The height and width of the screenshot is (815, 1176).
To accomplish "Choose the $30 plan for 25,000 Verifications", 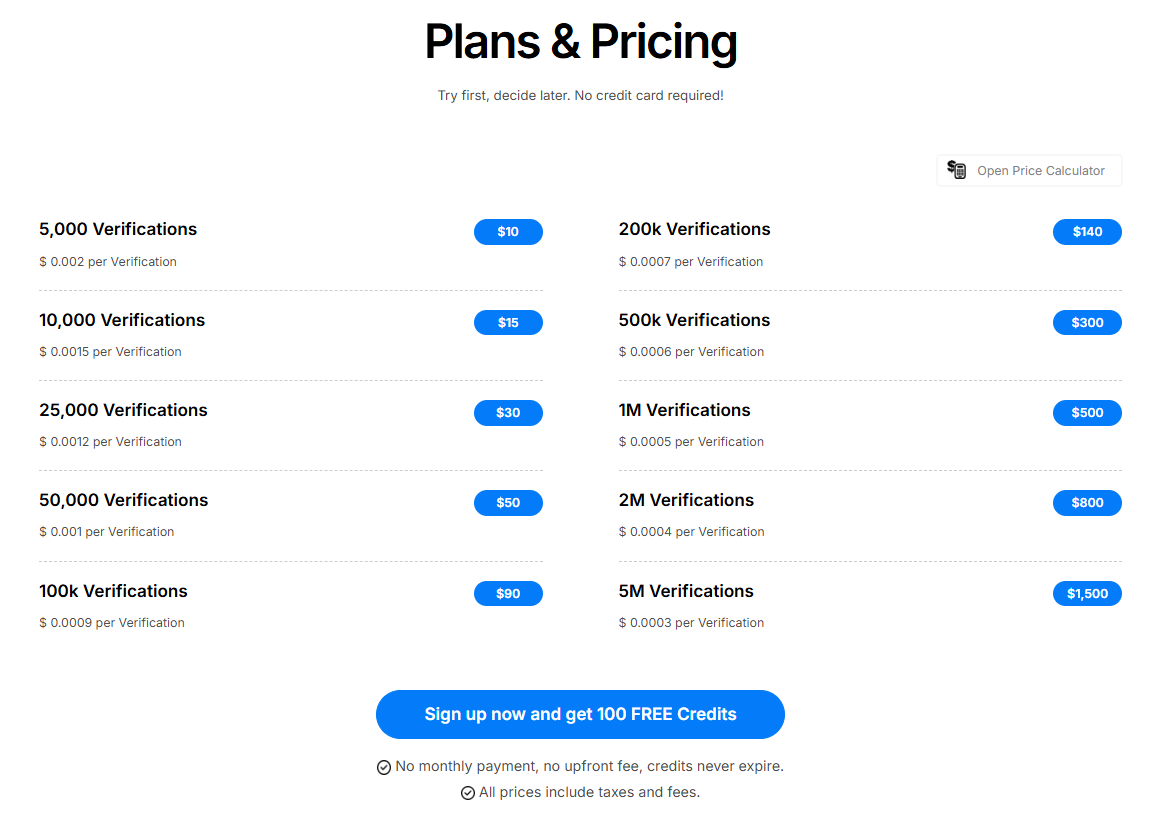I will point(508,412).
